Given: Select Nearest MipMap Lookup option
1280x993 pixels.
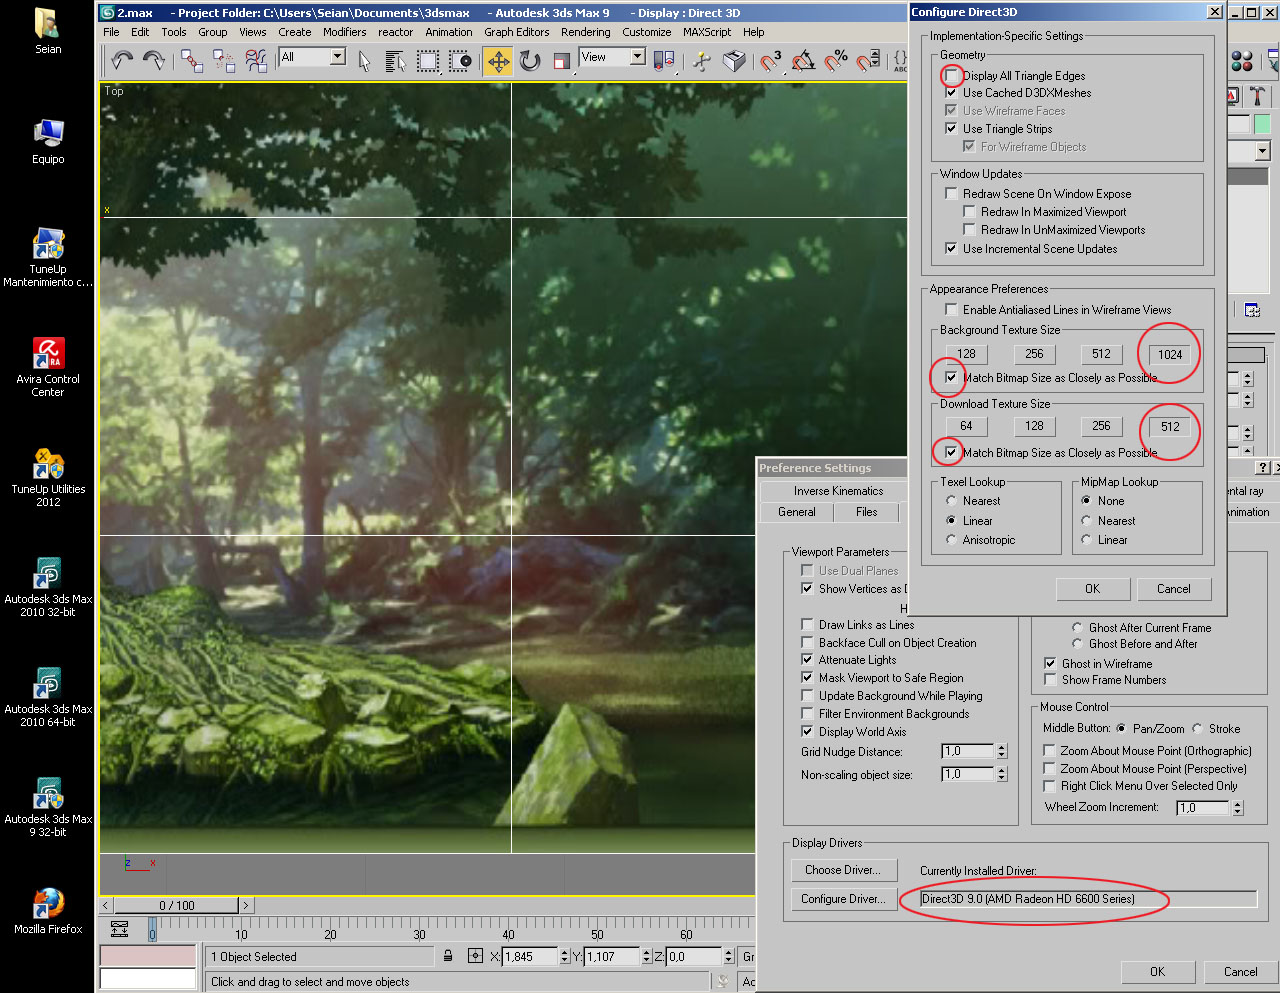Looking at the screenshot, I should pos(1086,521).
